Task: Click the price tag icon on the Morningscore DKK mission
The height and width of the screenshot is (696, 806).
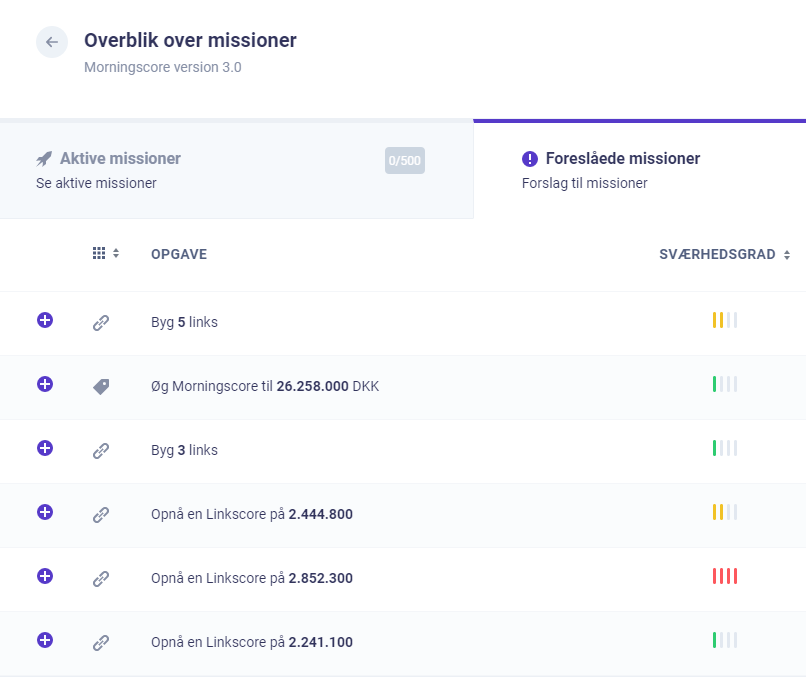Action: click(101, 386)
